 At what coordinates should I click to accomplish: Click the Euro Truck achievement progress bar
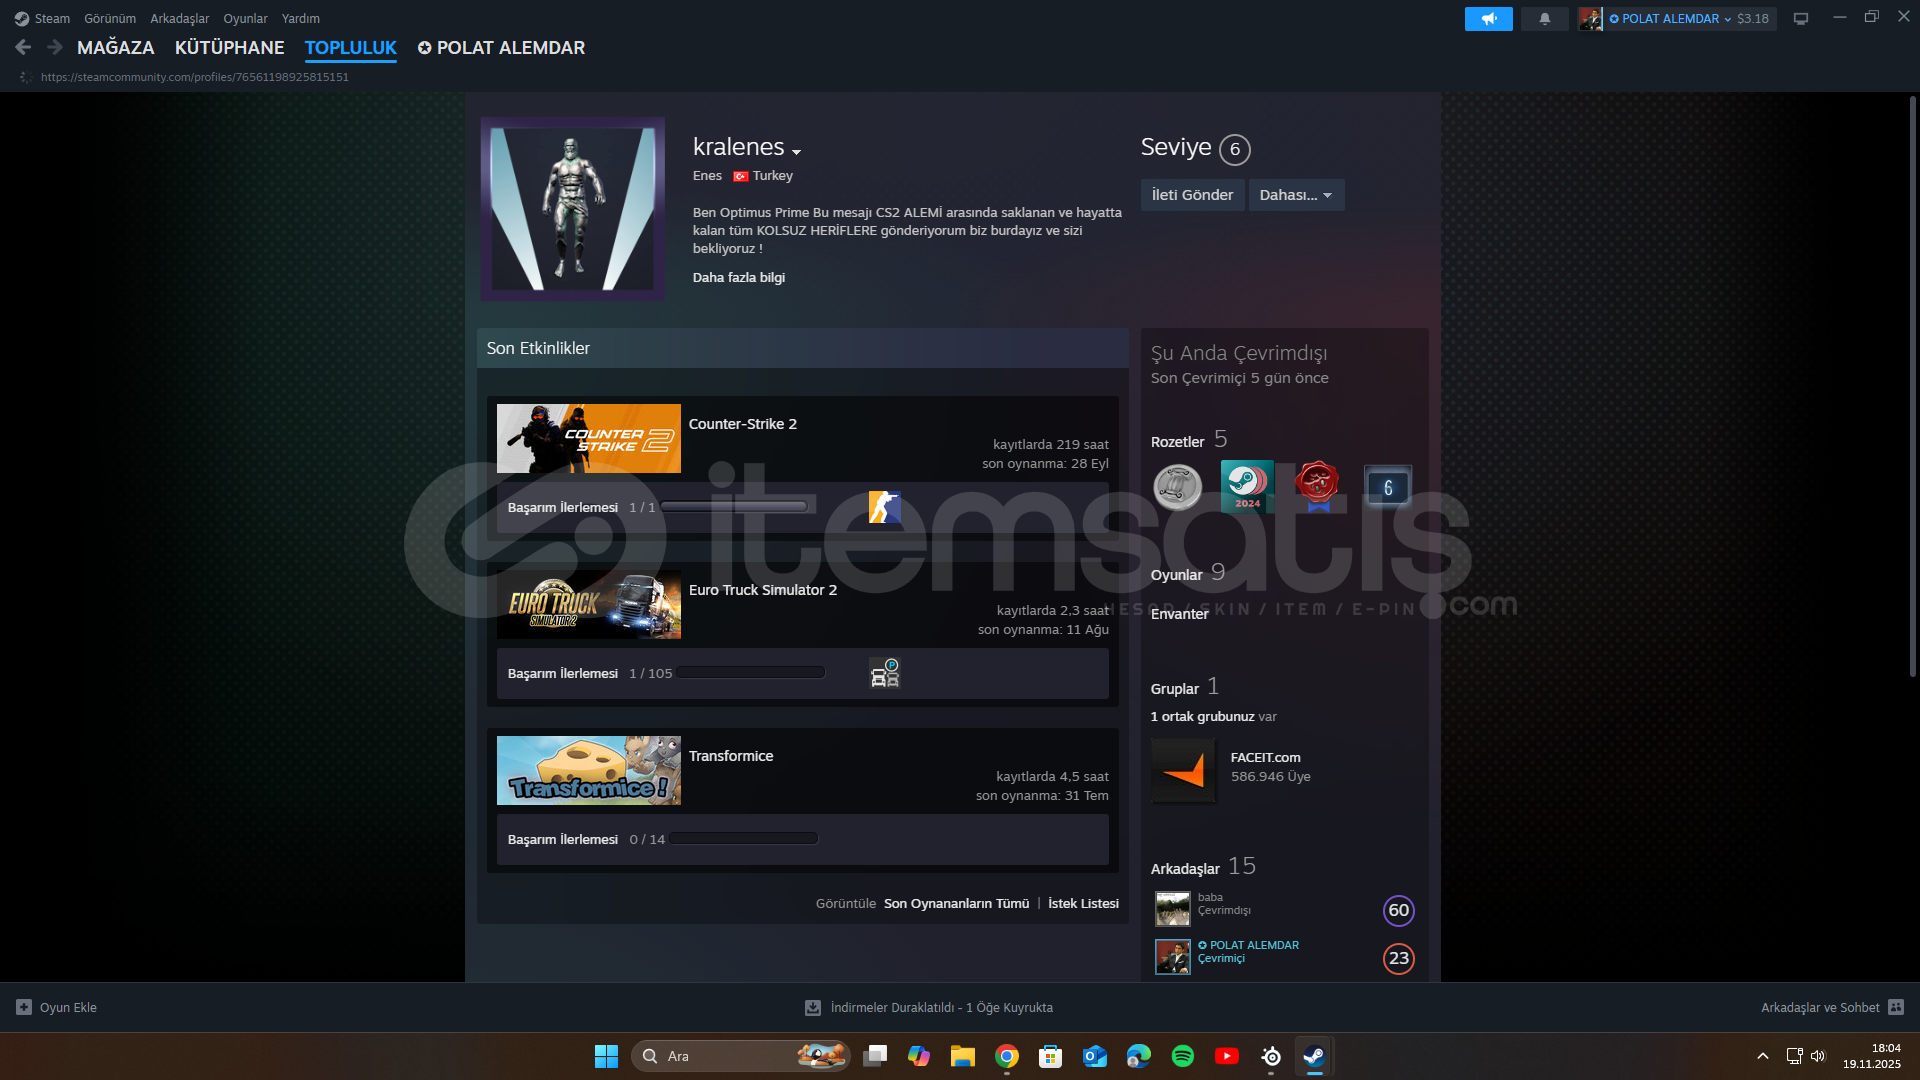[x=751, y=673]
